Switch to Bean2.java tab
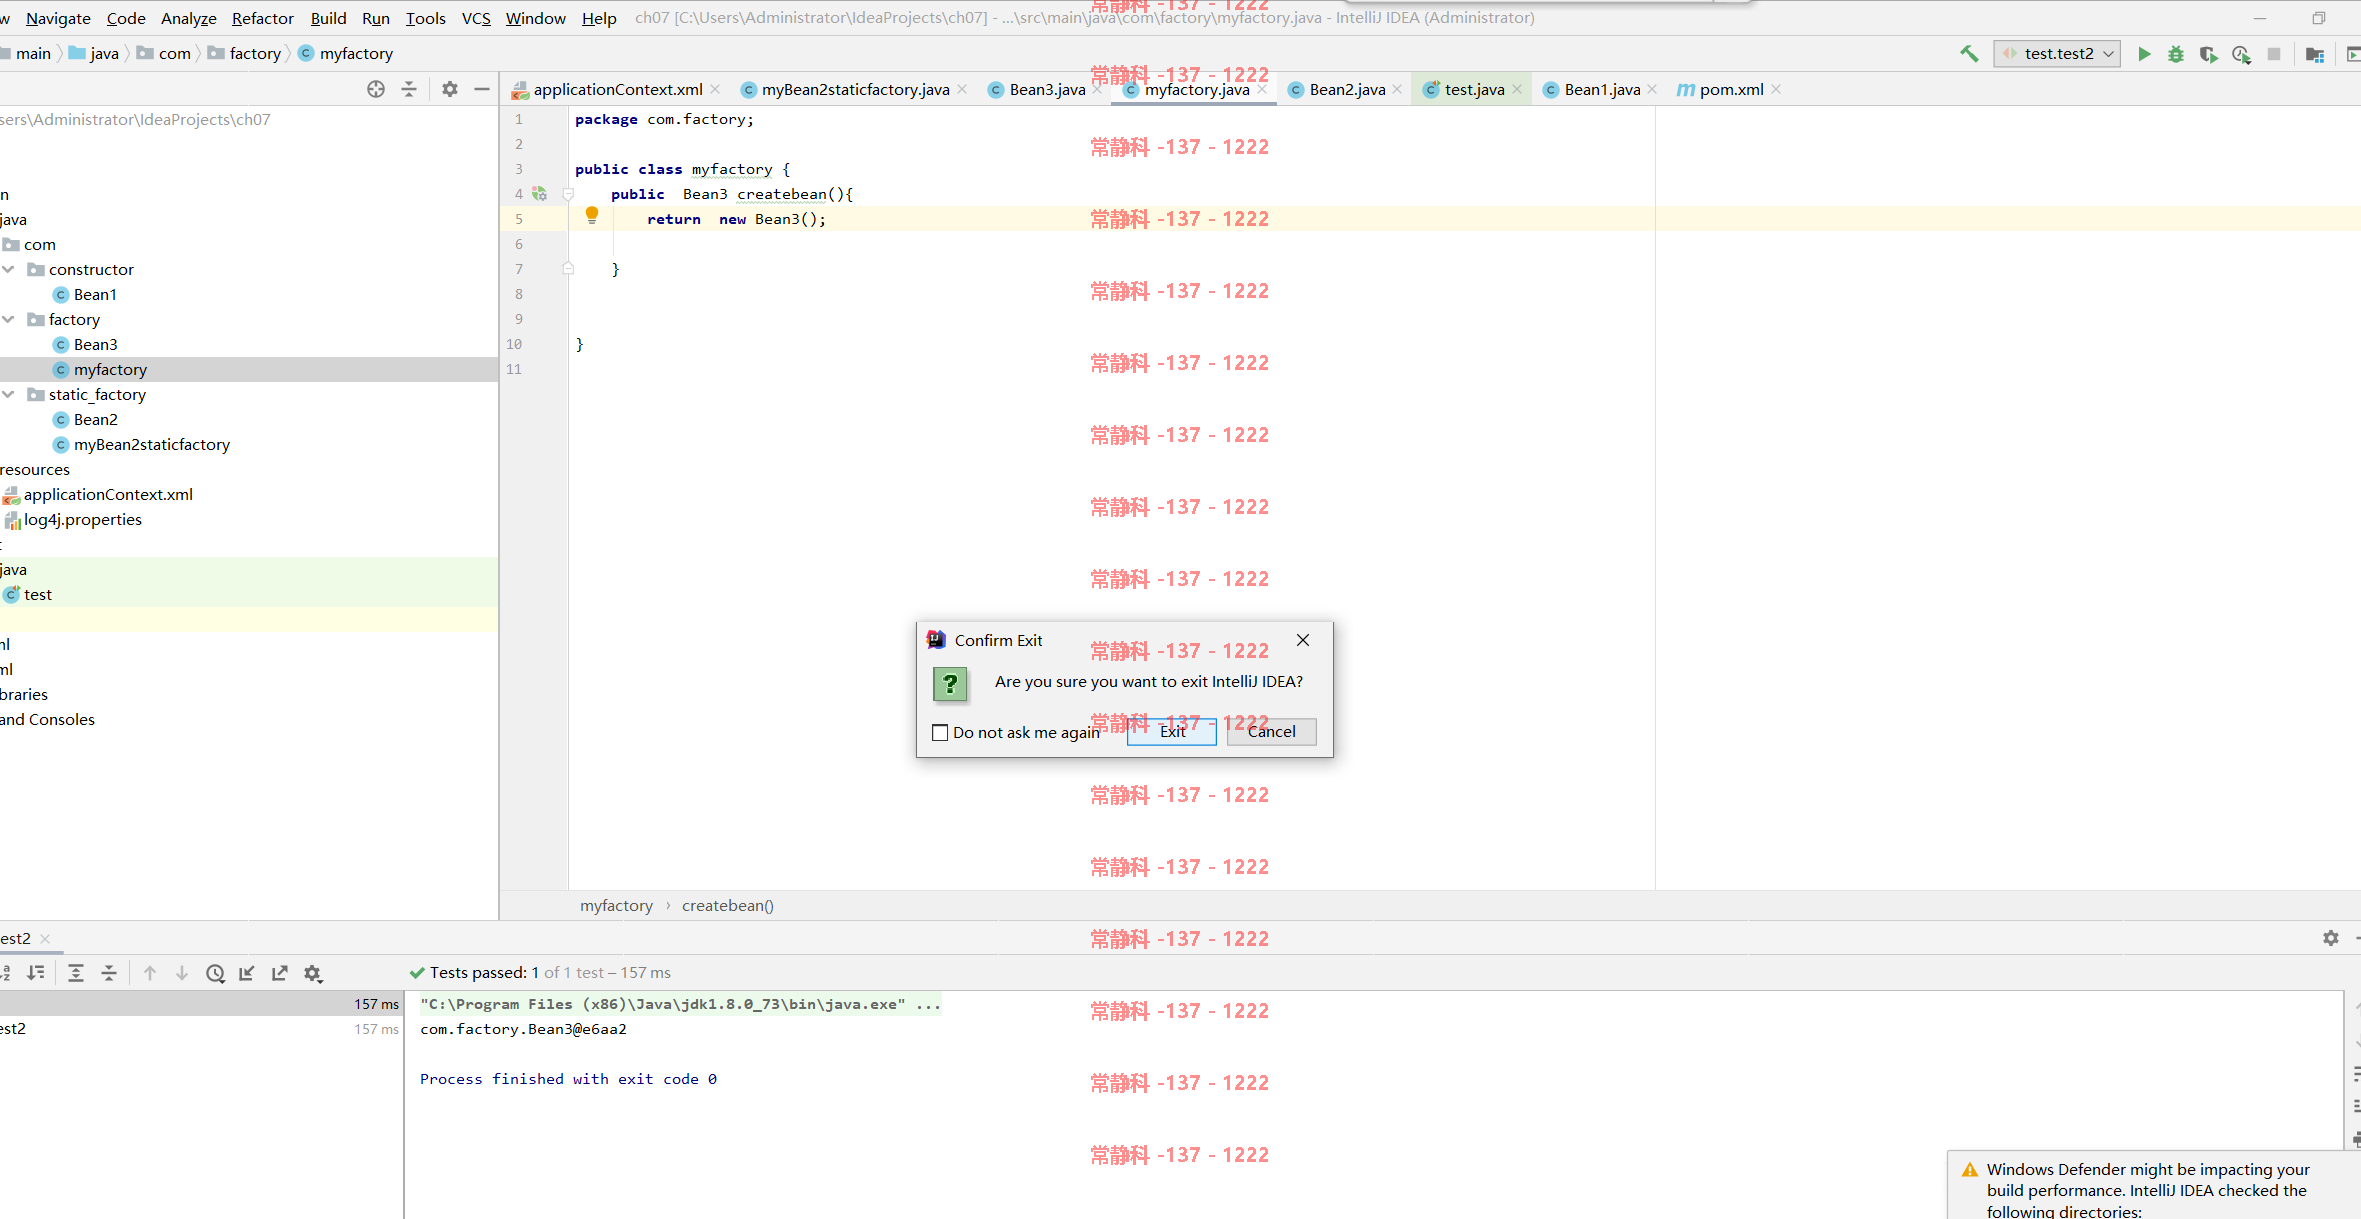2361x1219 pixels. point(1346,89)
